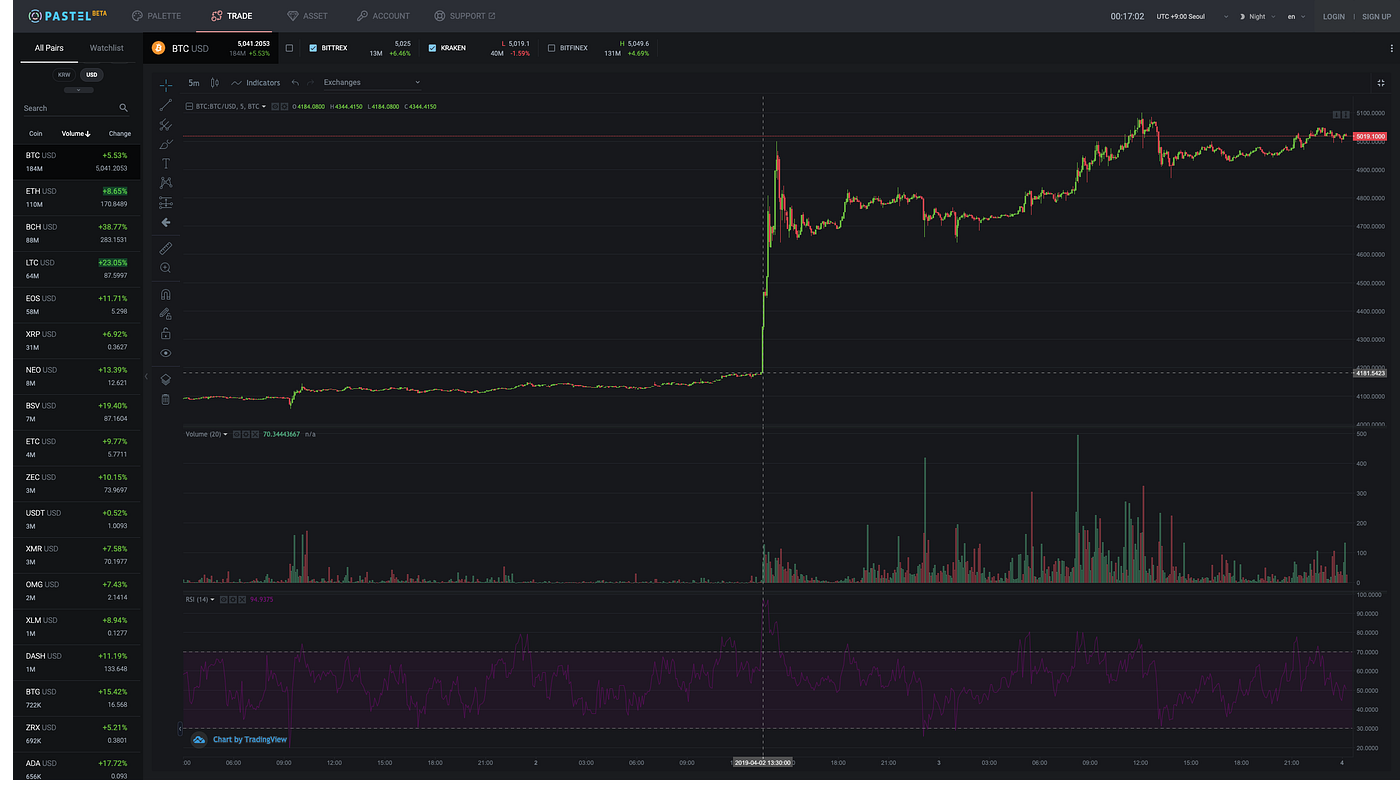Uncheck the KRAKEN exchange checkbox
The width and height of the screenshot is (1400, 795).
point(432,48)
